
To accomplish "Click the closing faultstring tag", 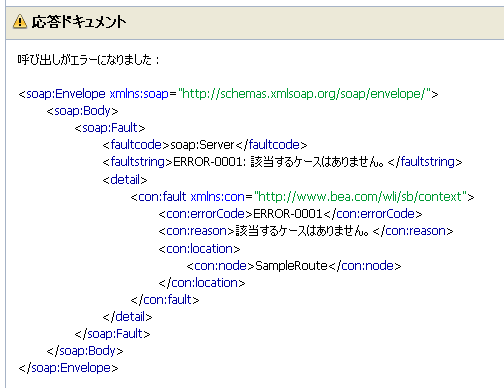I will pyautogui.click(x=425, y=162).
